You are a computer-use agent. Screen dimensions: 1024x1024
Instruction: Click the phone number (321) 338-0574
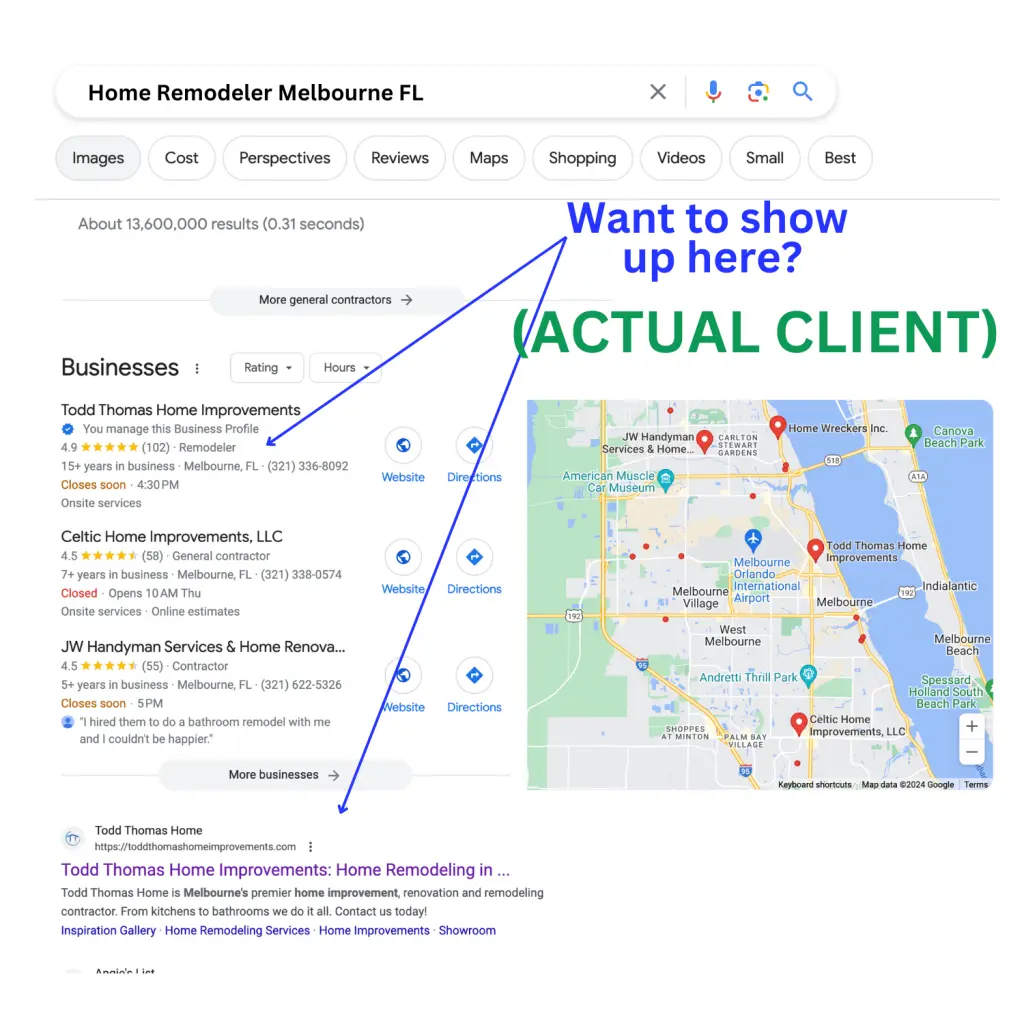click(x=301, y=575)
